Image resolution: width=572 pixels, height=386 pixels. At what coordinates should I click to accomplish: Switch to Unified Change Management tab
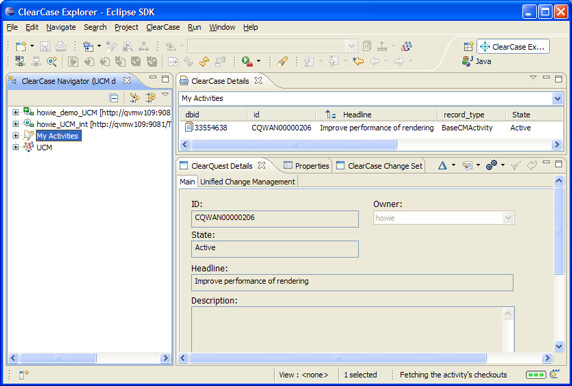pyautogui.click(x=247, y=182)
